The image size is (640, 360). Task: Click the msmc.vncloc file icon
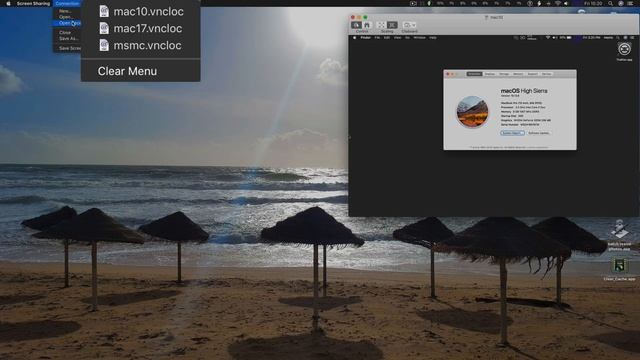click(104, 45)
